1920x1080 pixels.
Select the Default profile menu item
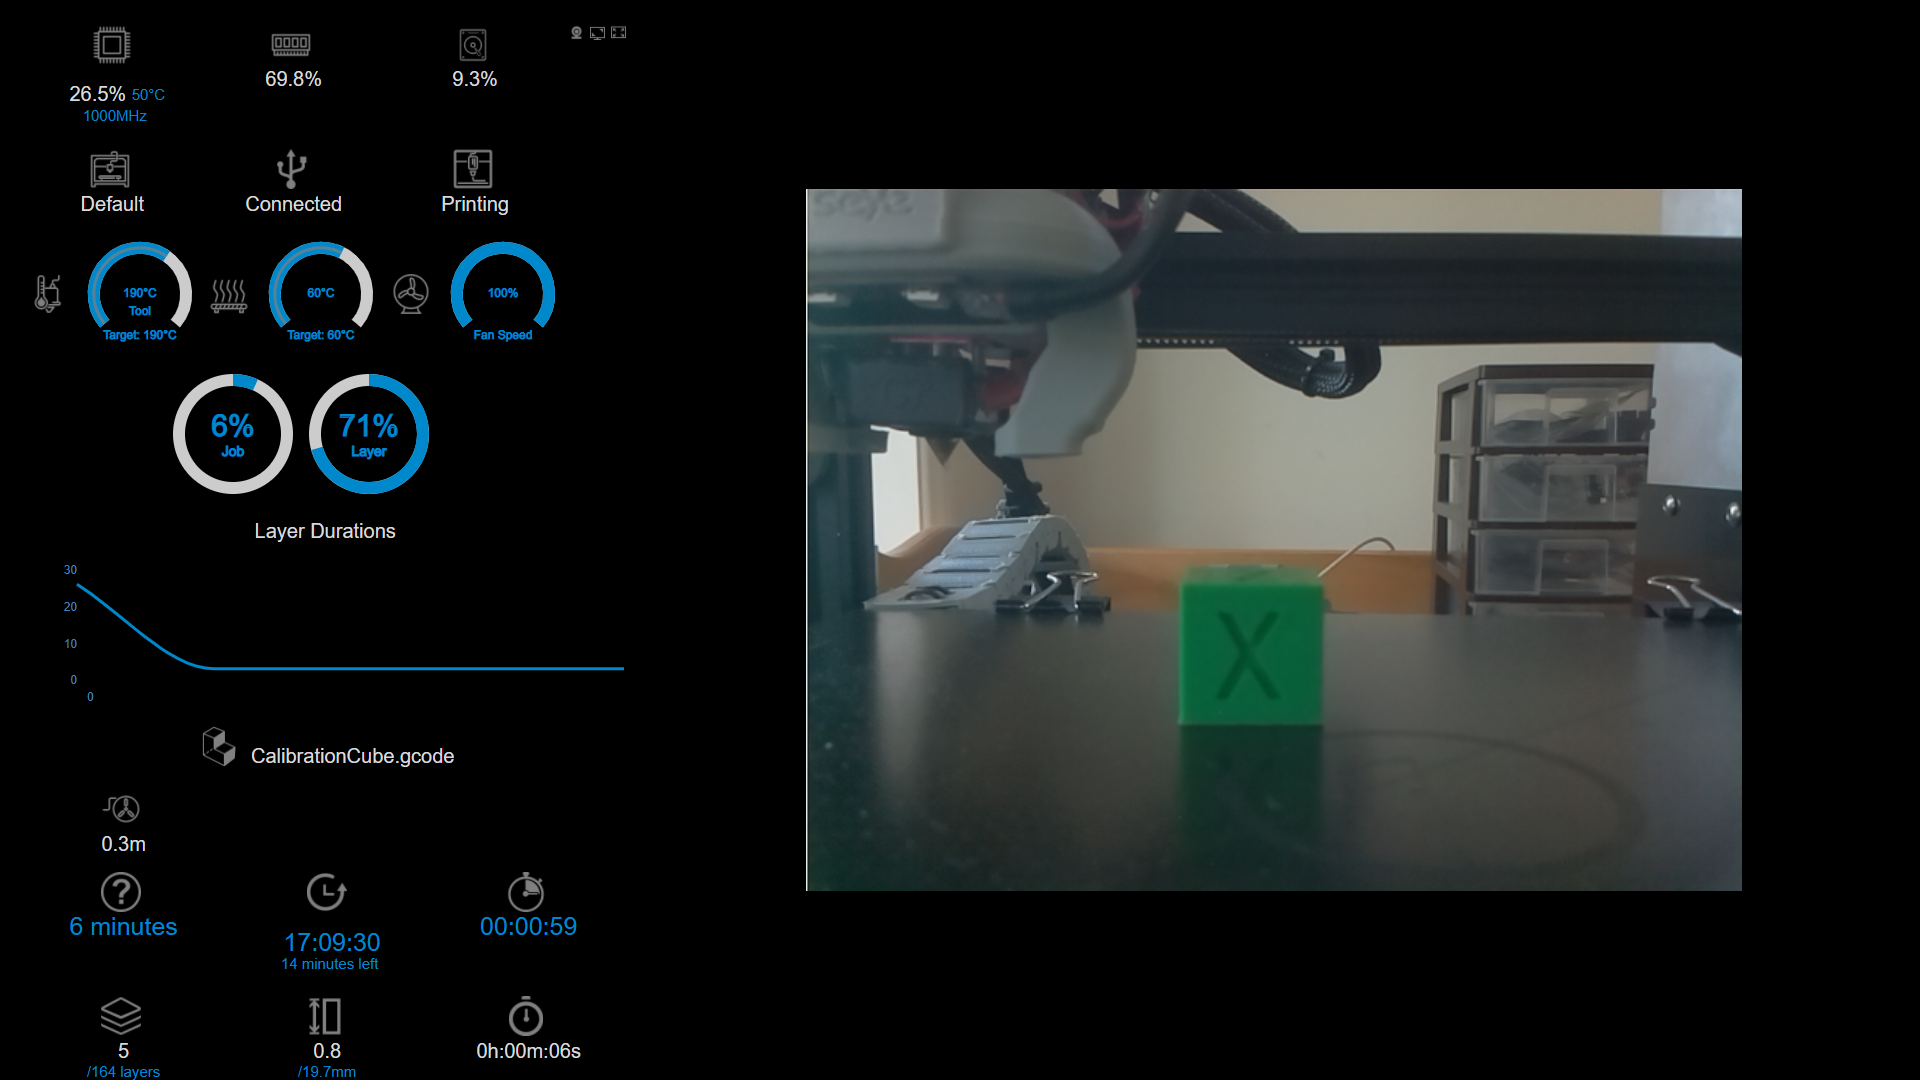coord(112,182)
